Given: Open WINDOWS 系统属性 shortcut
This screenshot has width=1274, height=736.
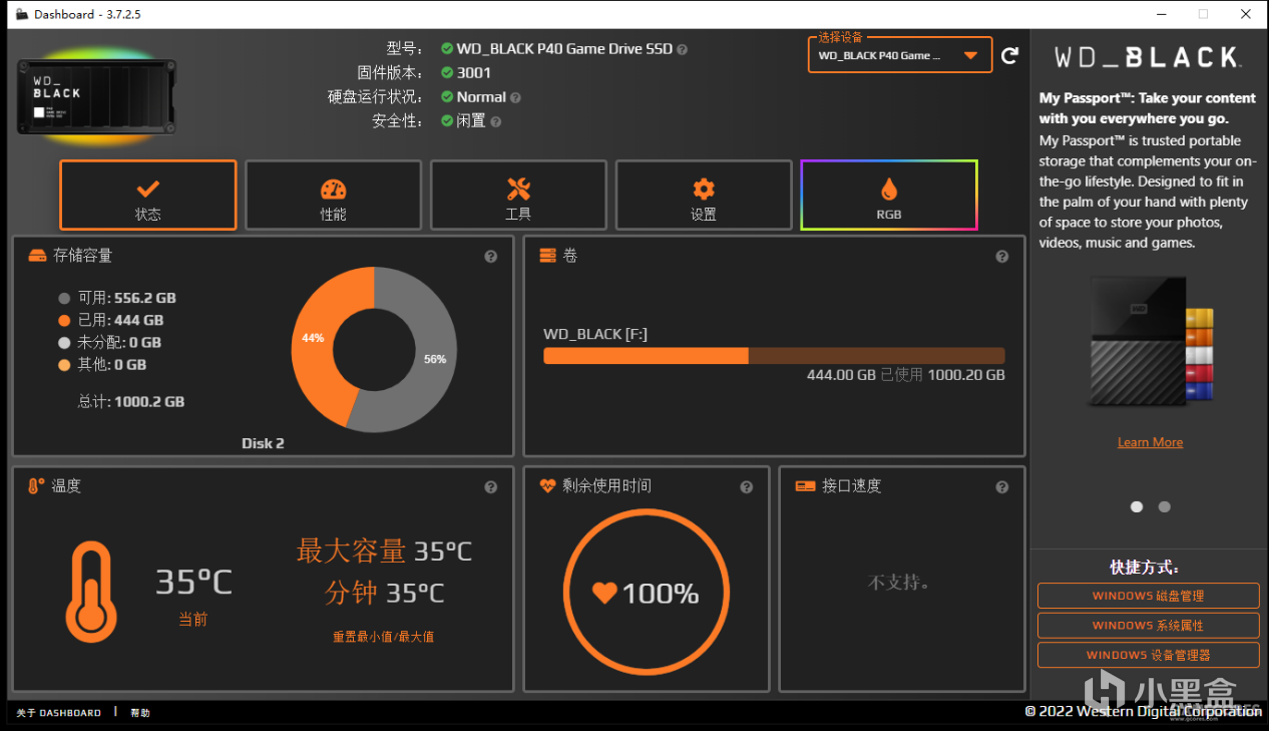Looking at the screenshot, I should pos(1148,626).
